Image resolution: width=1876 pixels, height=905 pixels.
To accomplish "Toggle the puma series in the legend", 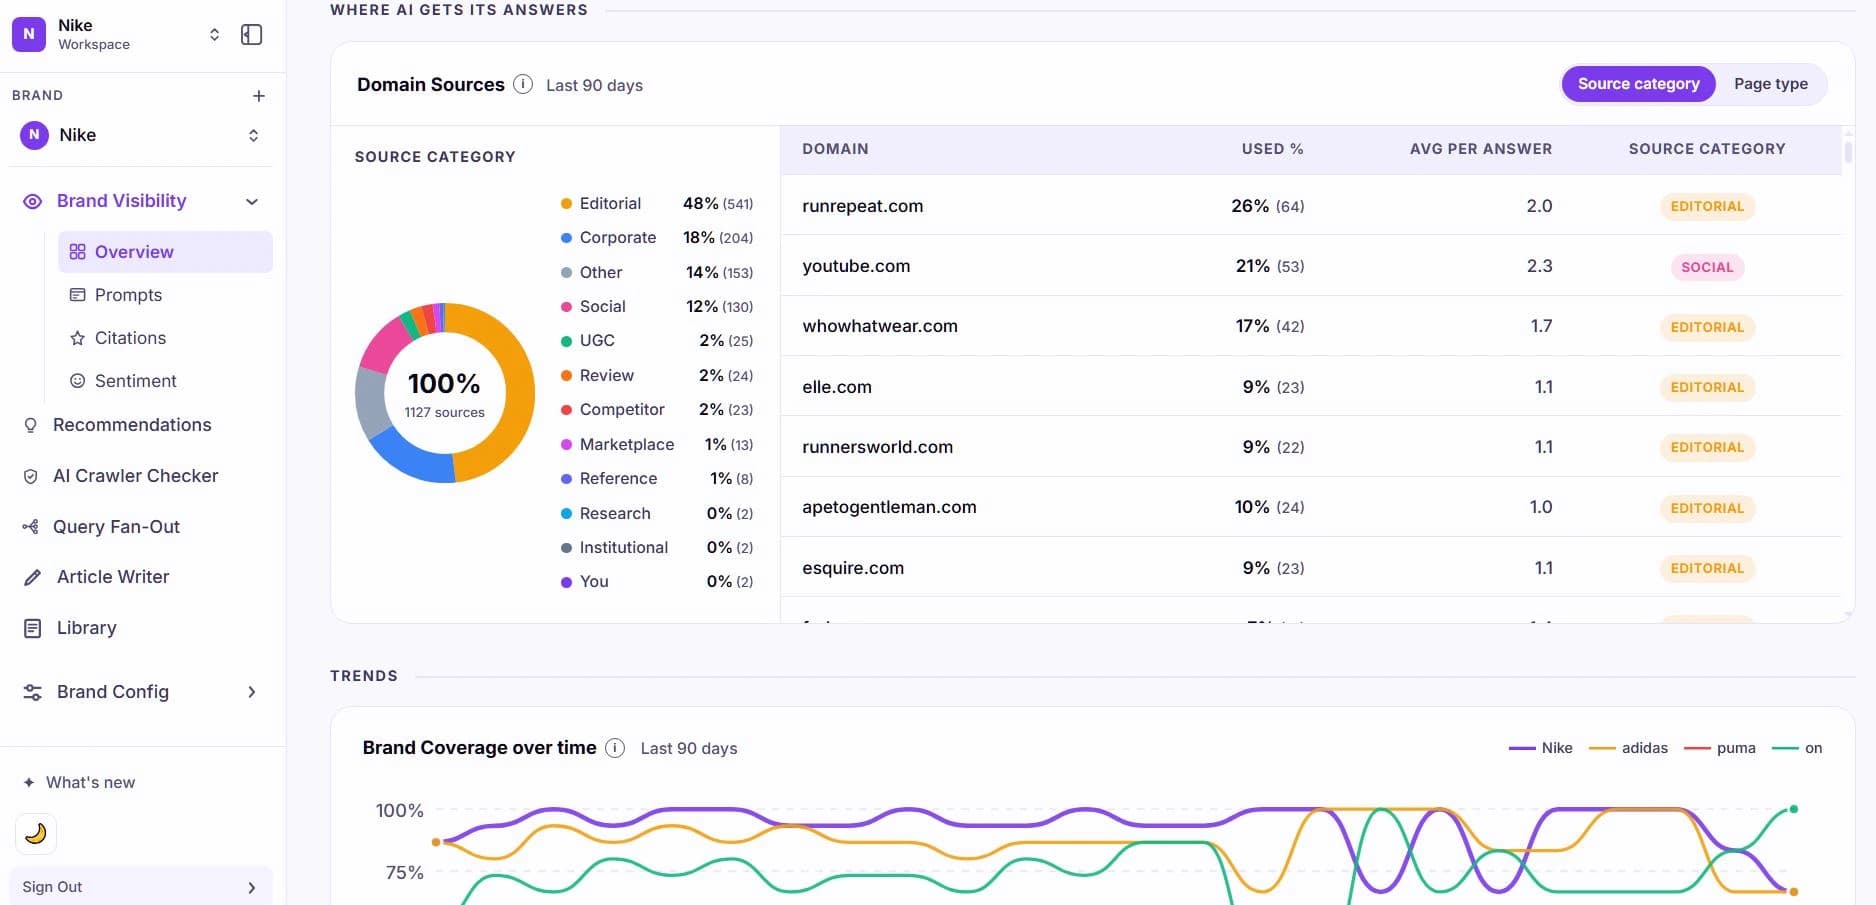I will (x=1720, y=748).
